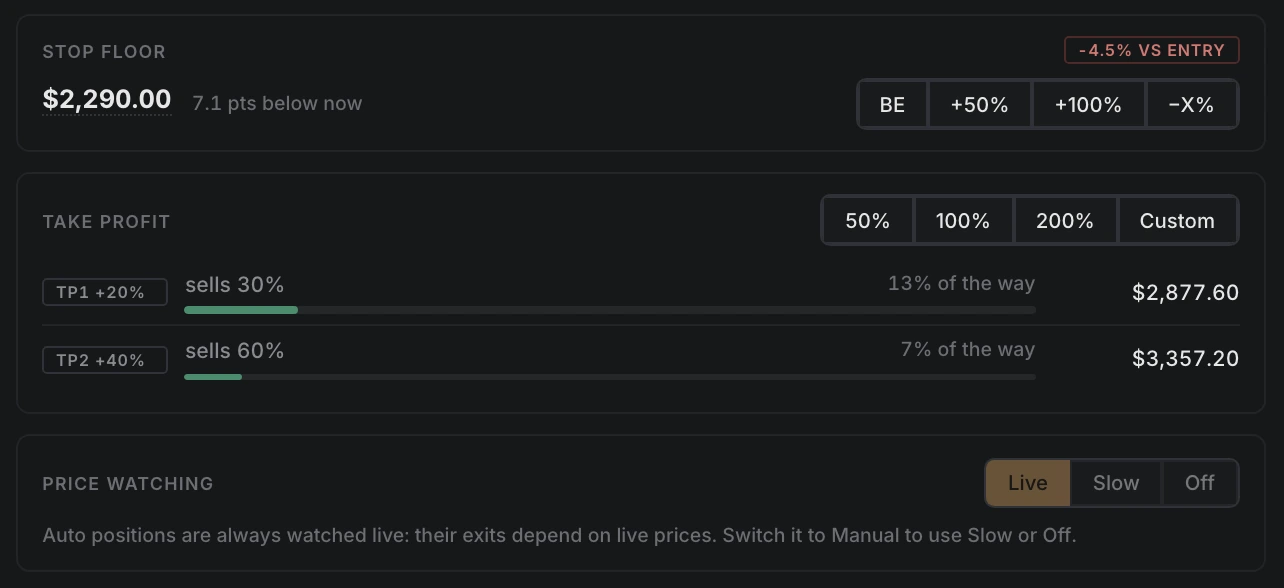Click the 'sells 30%' TP1 label
This screenshot has height=588, width=1284.
click(x=235, y=285)
